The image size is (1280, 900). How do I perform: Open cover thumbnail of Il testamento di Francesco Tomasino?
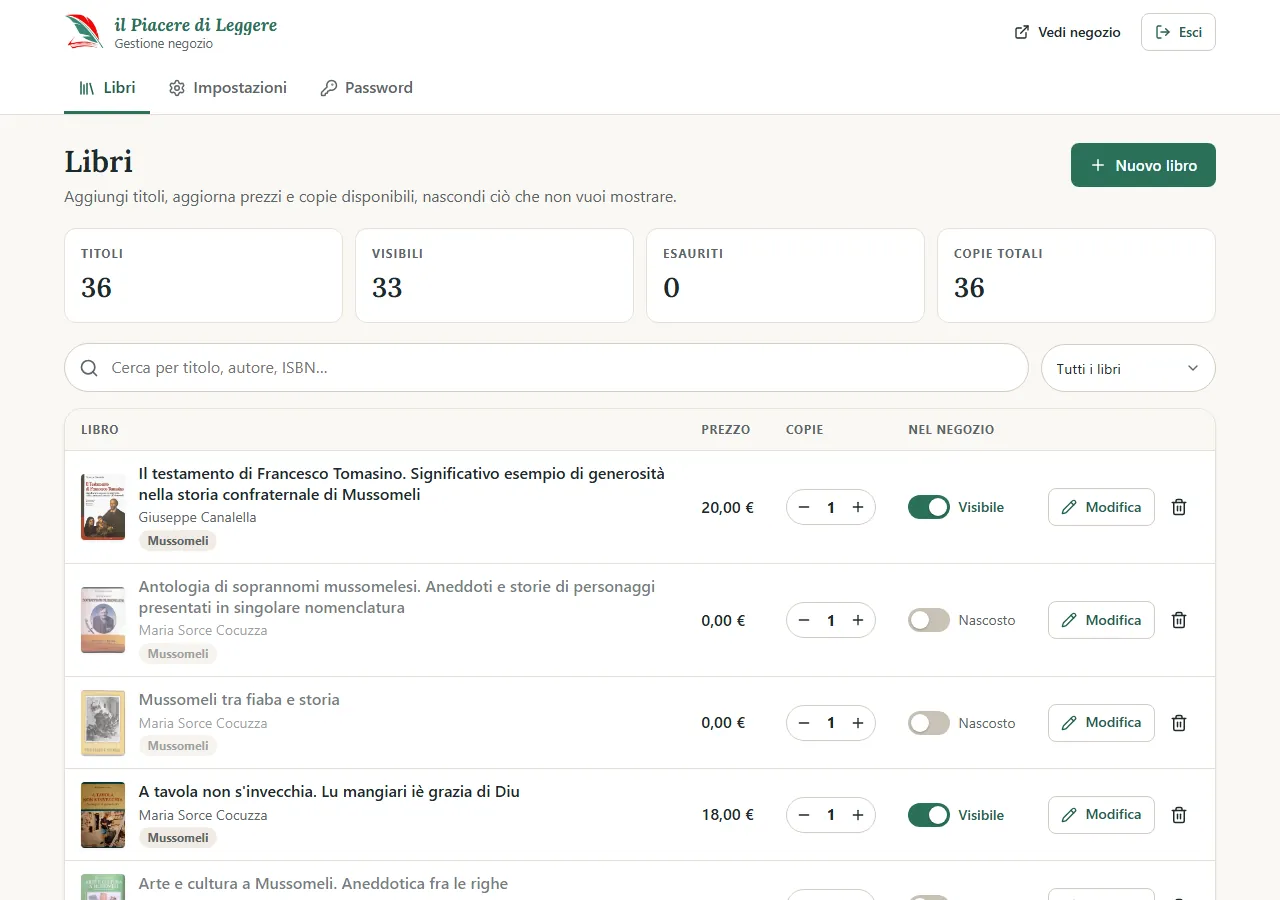tap(103, 507)
